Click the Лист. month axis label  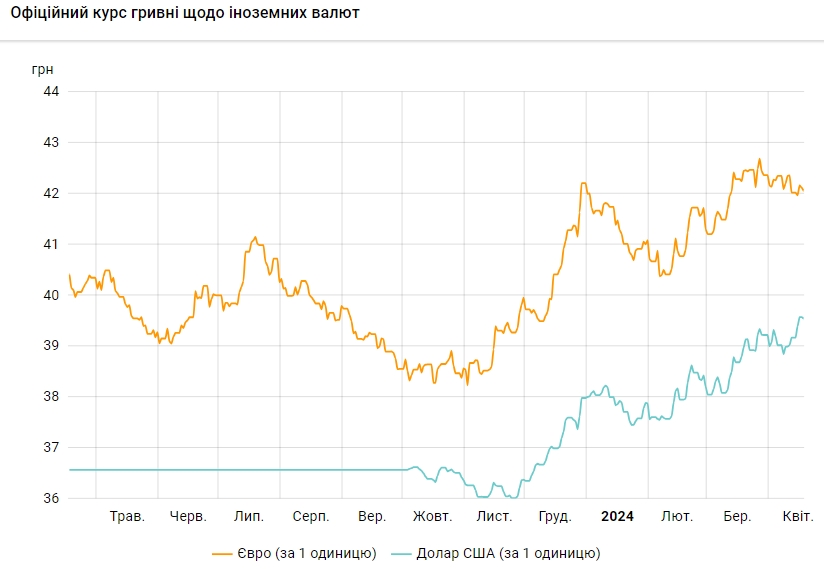494,517
